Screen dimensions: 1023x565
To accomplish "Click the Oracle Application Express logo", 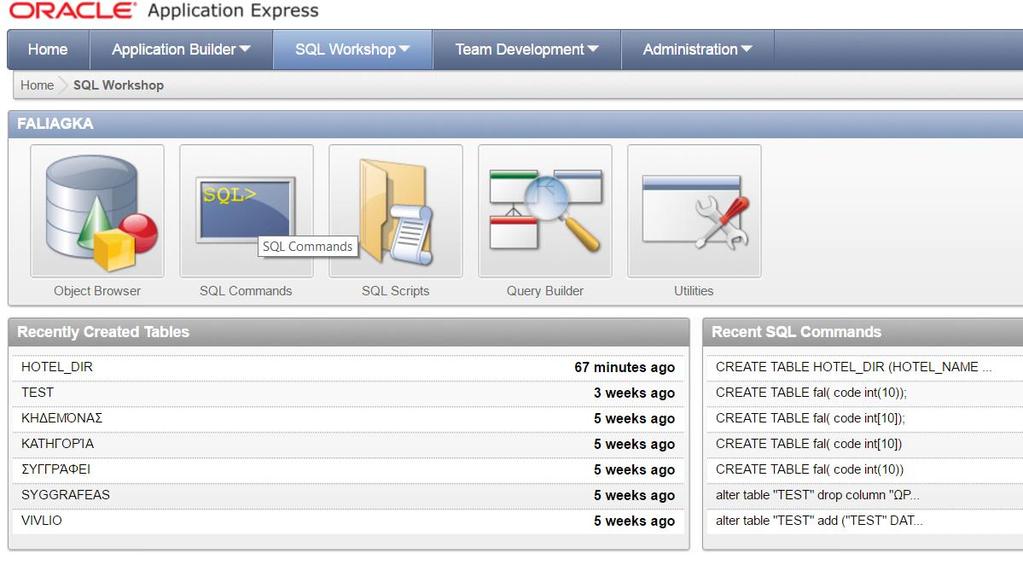I will pos(163,10).
